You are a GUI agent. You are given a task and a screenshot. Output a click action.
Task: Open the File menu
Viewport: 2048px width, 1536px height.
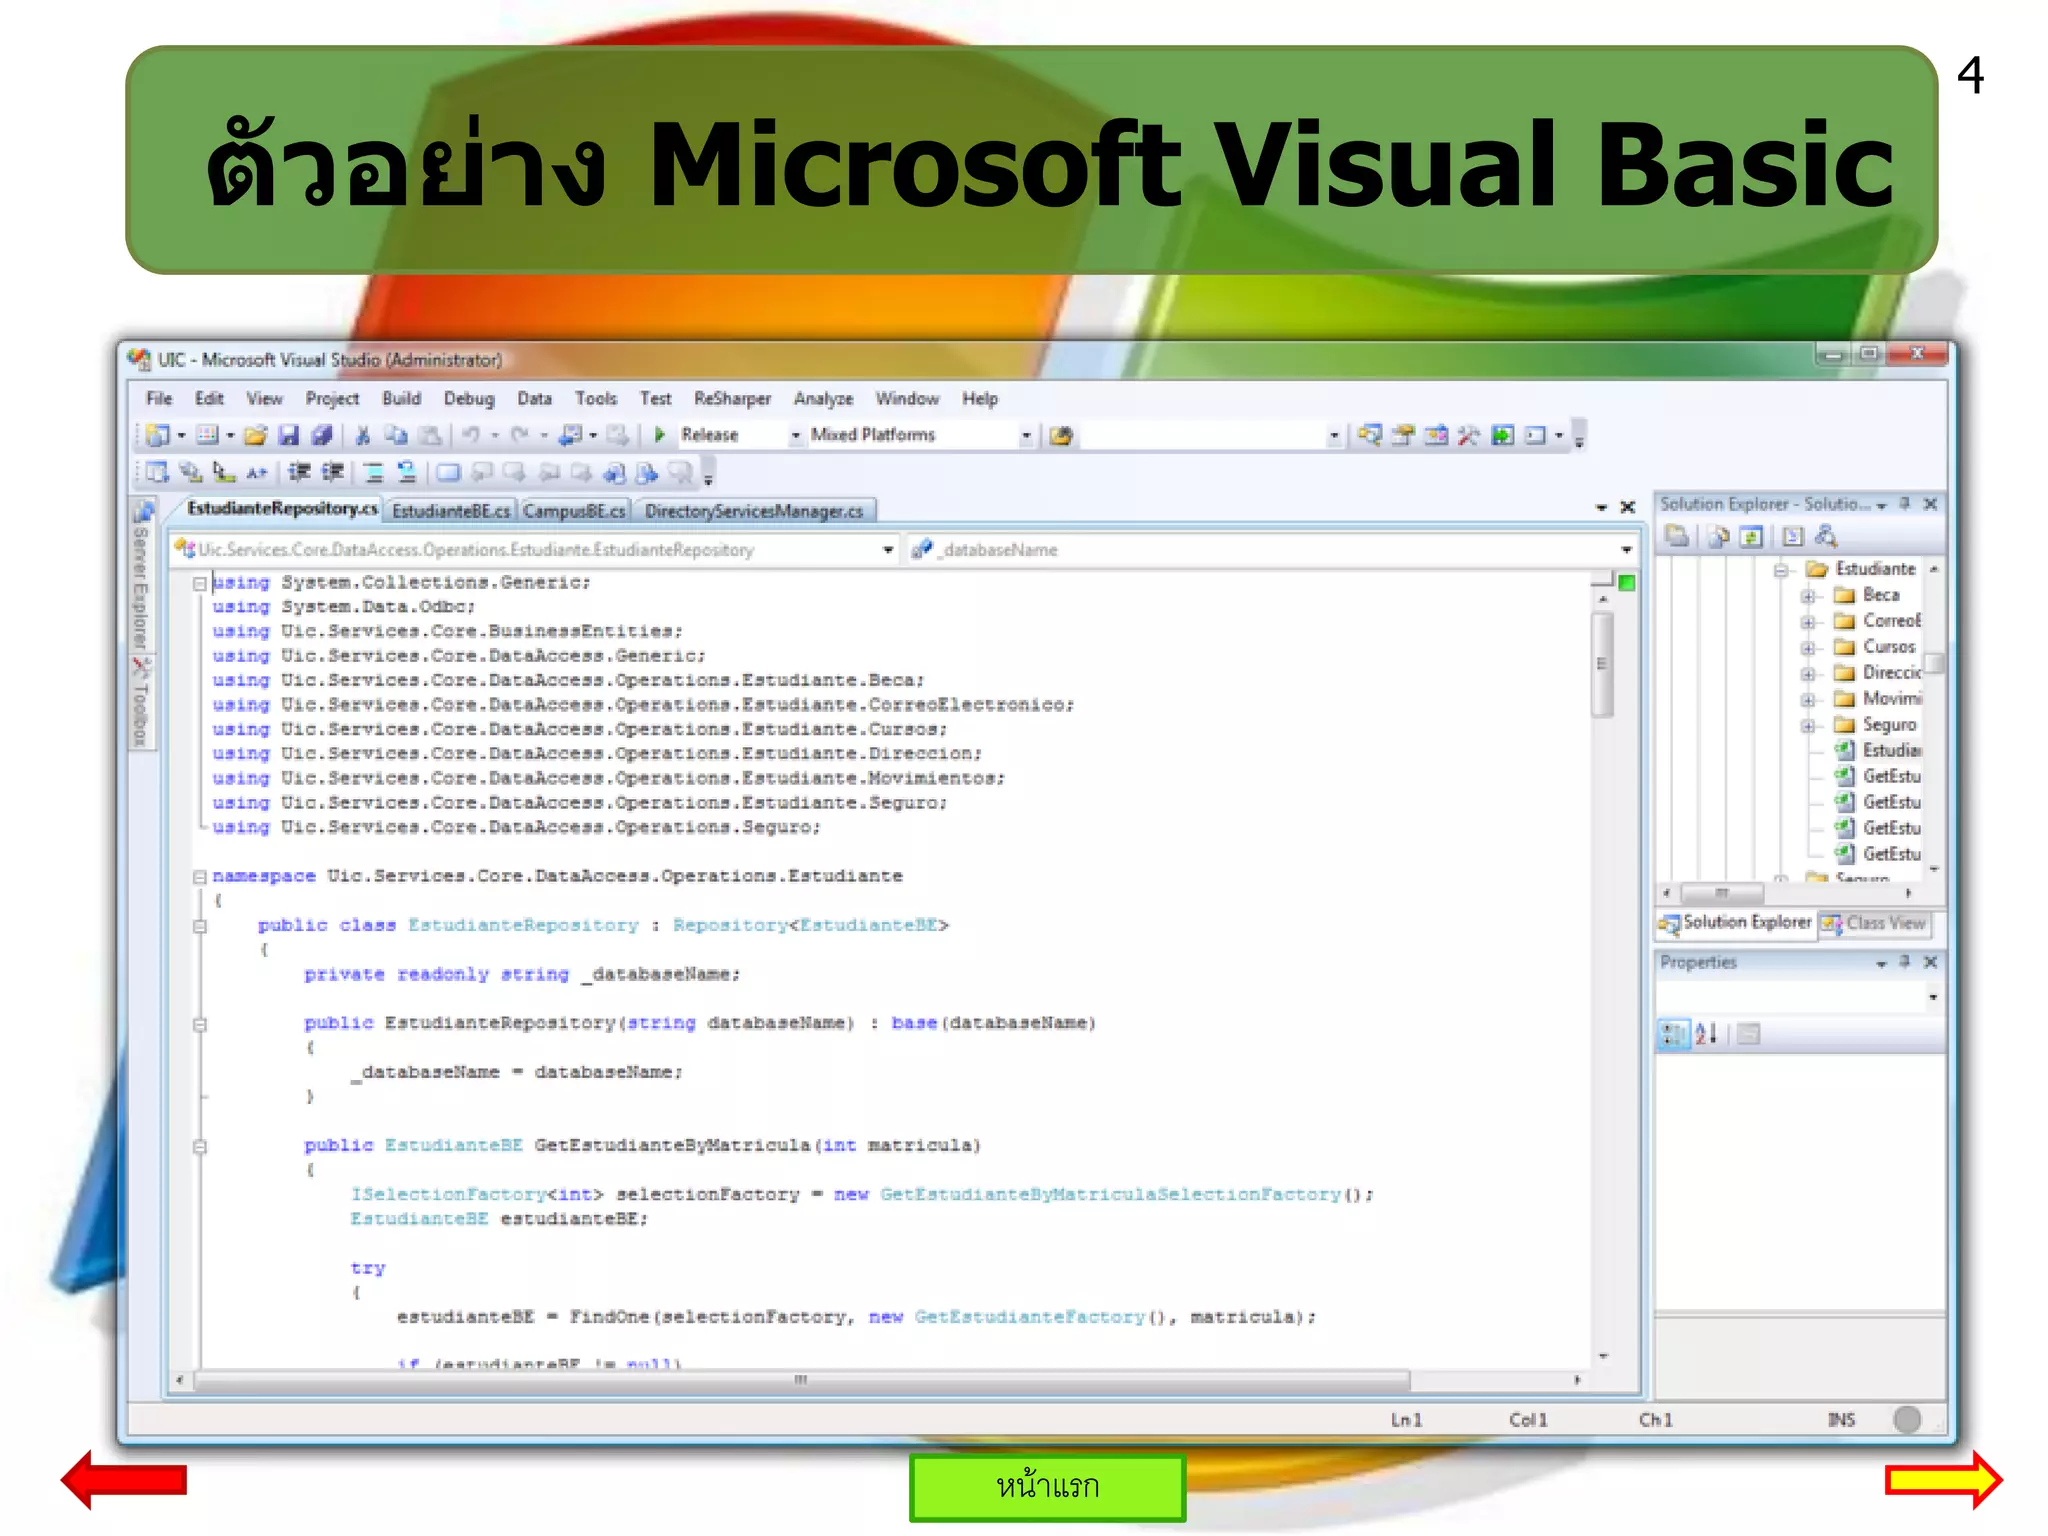(159, 398)
